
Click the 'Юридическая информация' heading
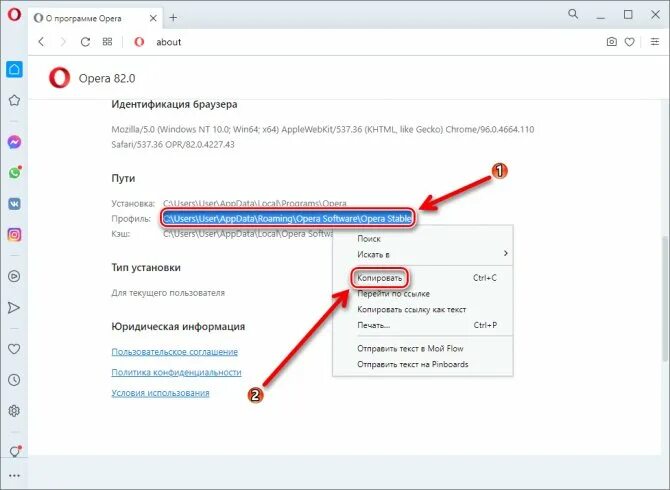coord(178,326)
